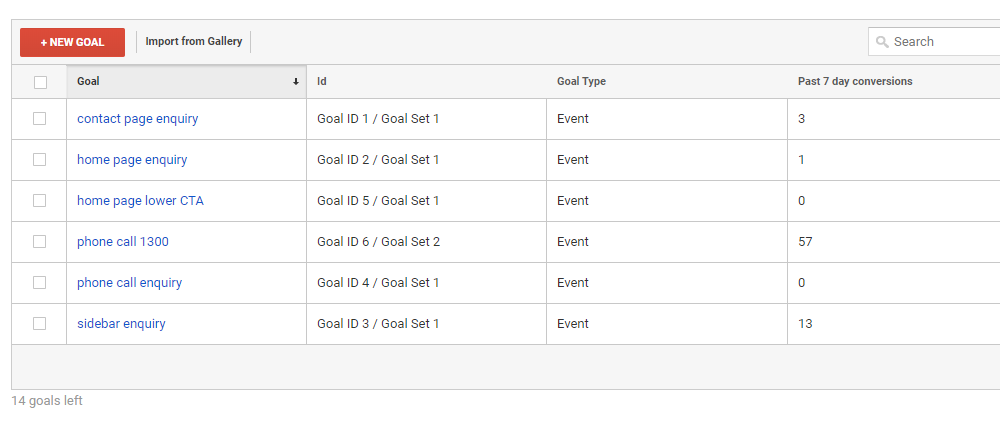Tick the sidebar enquiry checkbox
Screen dimensions: 1000x443
tap(40, 324)
